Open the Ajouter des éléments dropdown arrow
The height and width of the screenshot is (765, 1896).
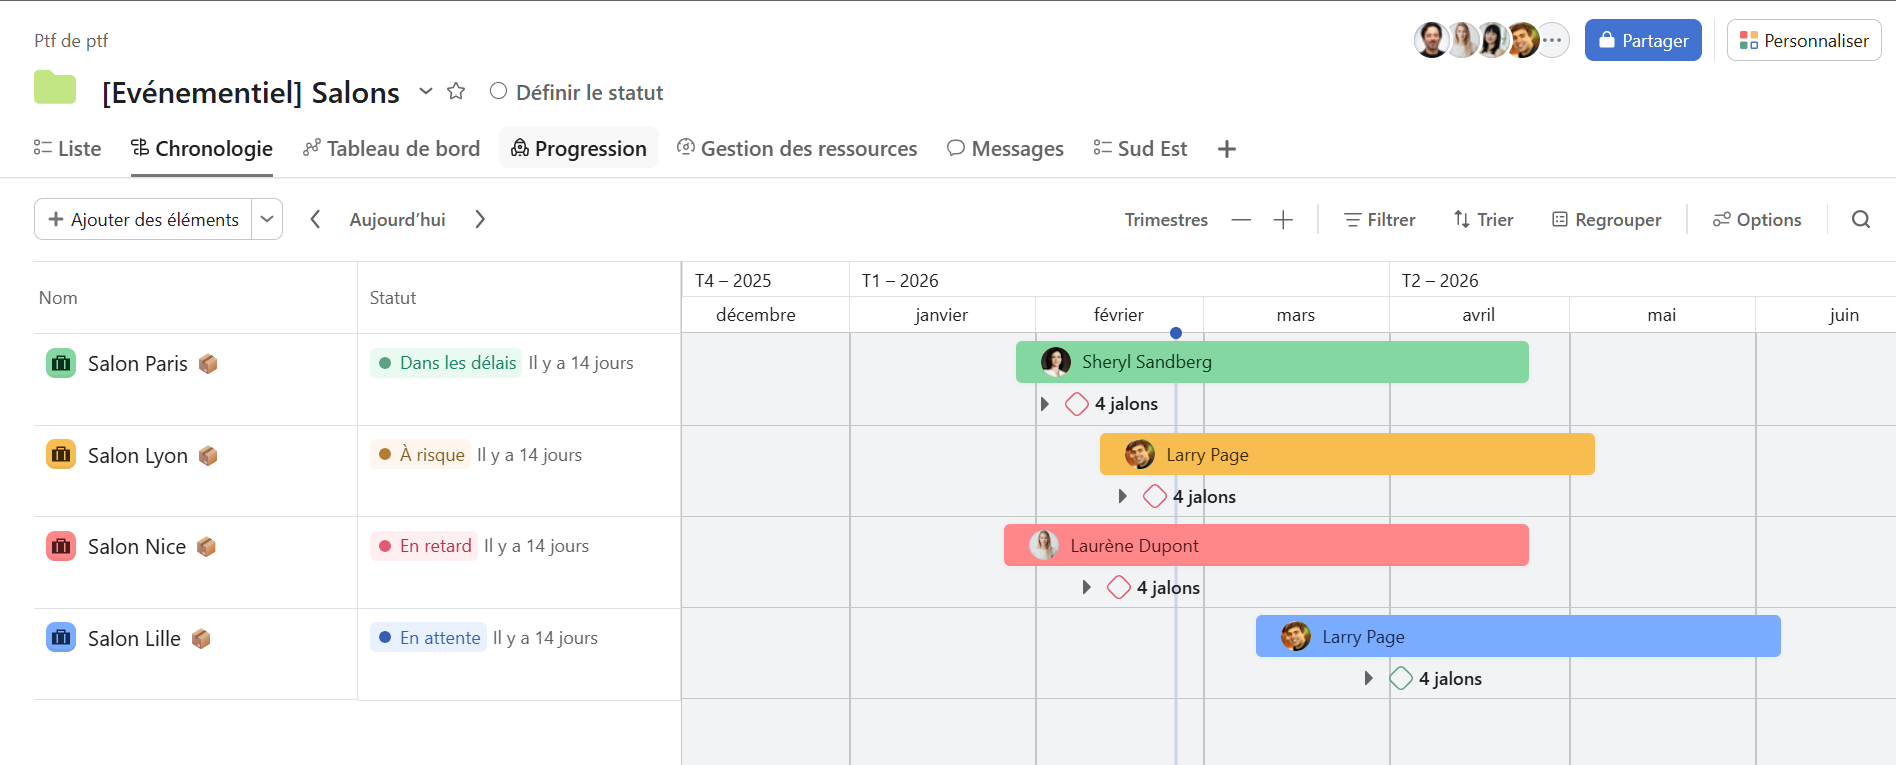click(x=267, y=220)
